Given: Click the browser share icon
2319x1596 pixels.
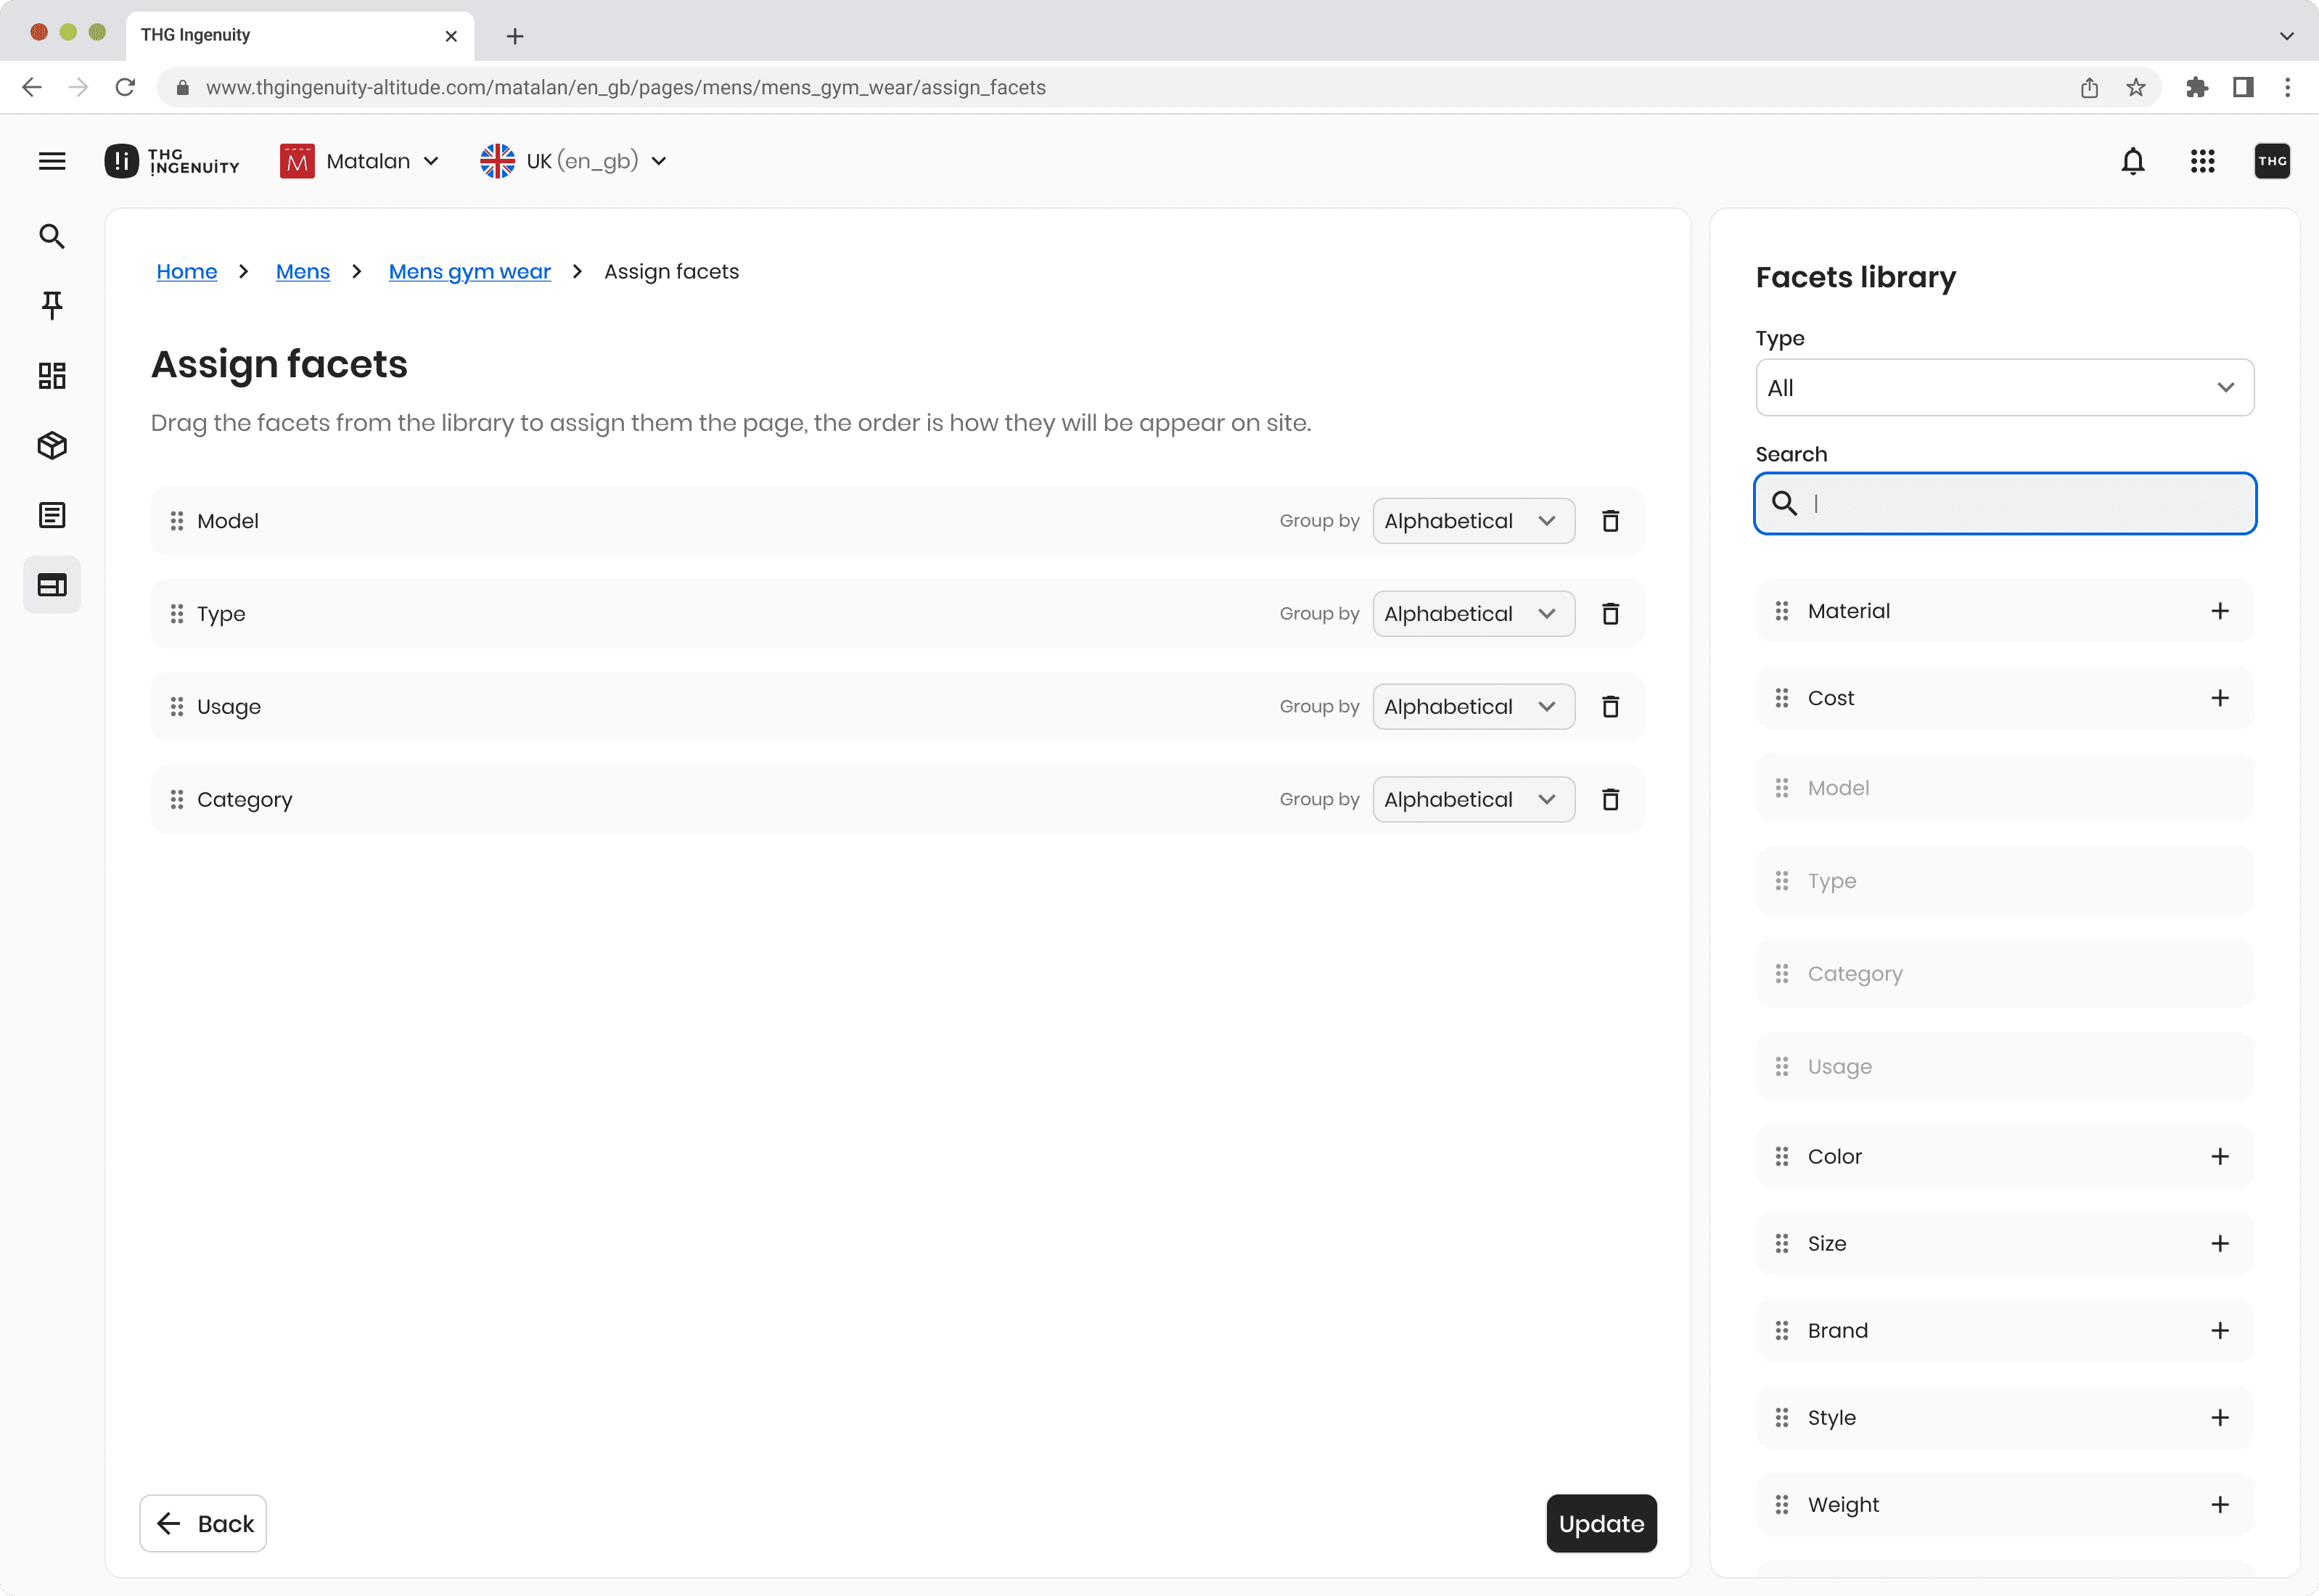Looking at the screenshot, I should (x=2089, y=88).
